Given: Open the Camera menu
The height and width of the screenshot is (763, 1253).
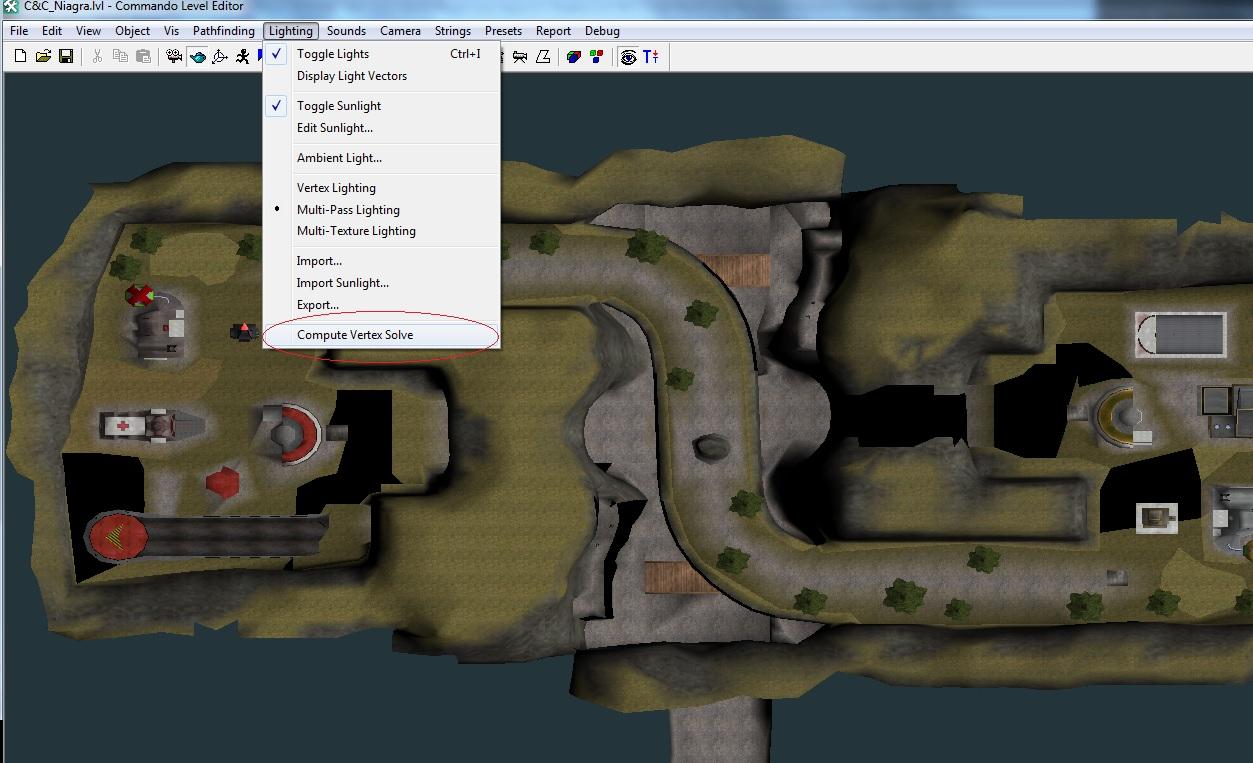Looking at the screenshot, I should (400, 31).
